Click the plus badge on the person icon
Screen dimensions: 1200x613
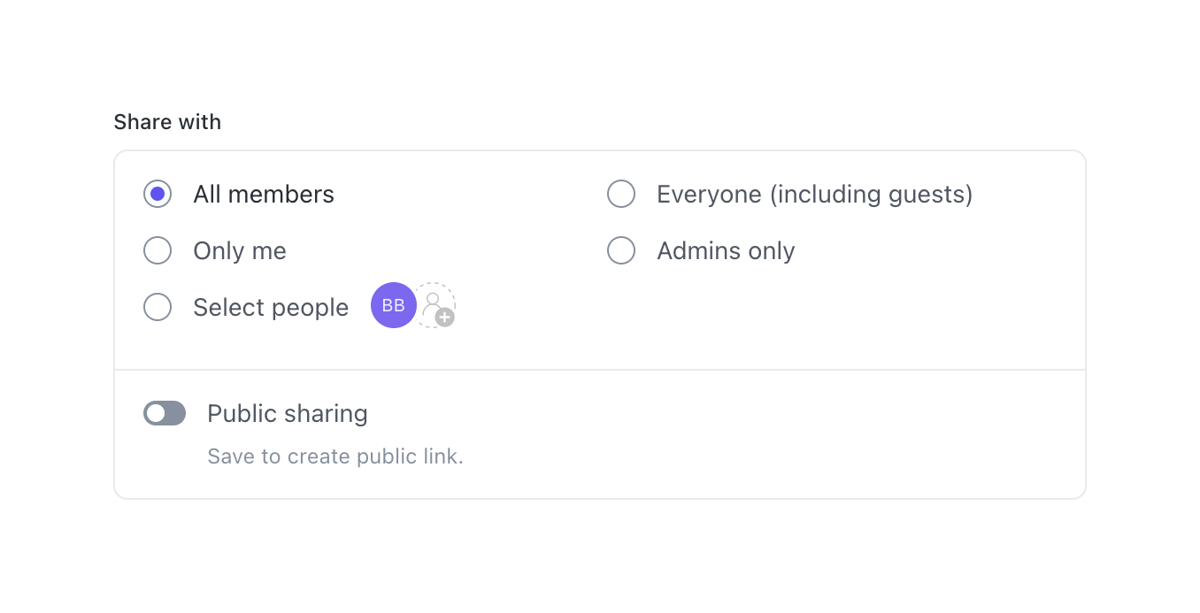tap(443, 318)
